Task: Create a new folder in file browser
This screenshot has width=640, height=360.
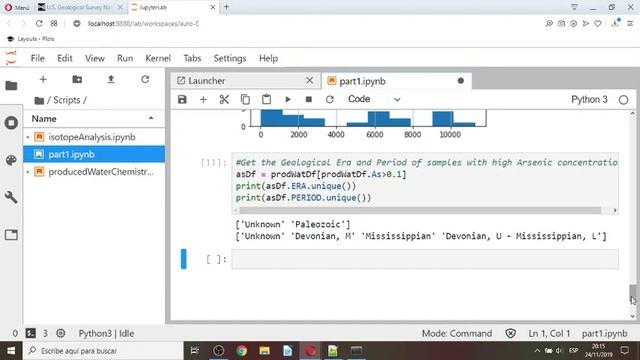Action: point(77,79)
